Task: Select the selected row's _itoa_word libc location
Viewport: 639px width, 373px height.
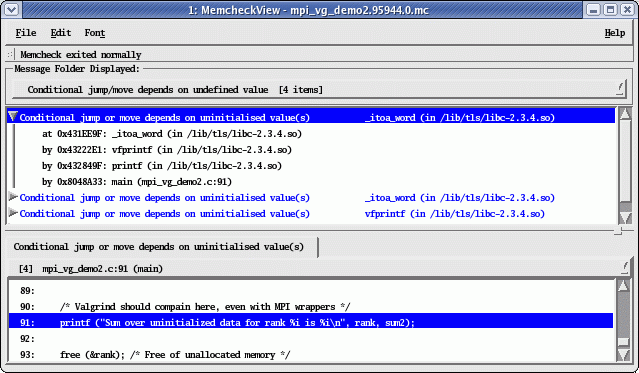Action: (460, 117)
